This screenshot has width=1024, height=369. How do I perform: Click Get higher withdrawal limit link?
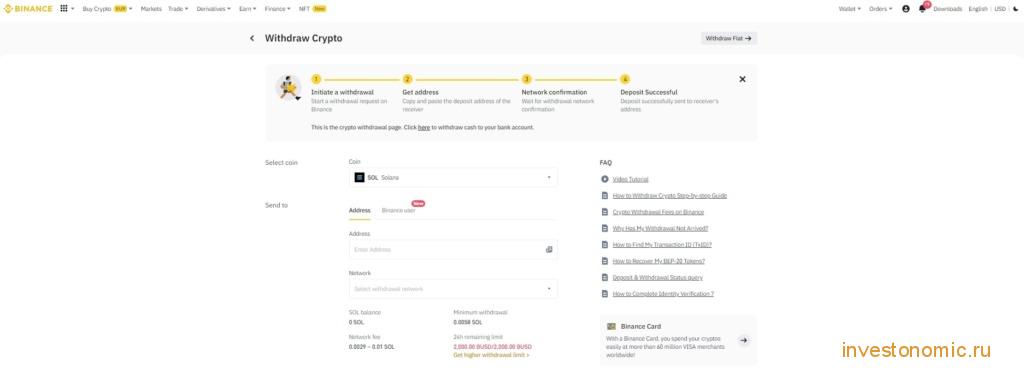pos(491,355)
